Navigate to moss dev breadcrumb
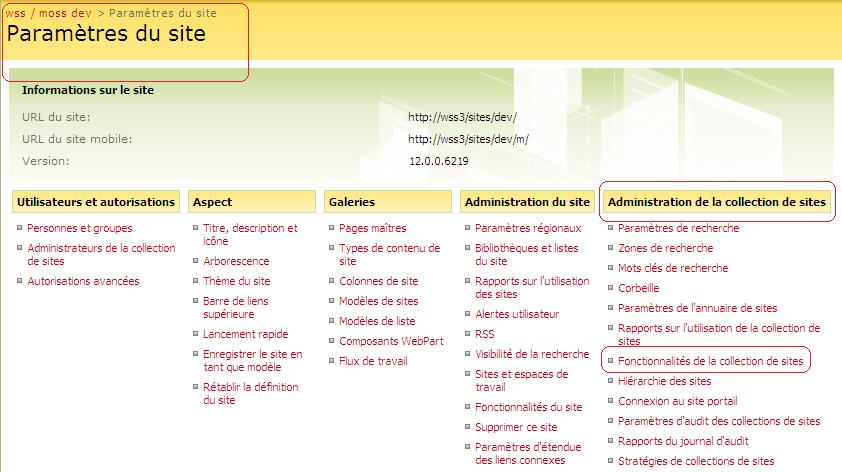This screenshot has width=842, height=472. tap(68, 13)
